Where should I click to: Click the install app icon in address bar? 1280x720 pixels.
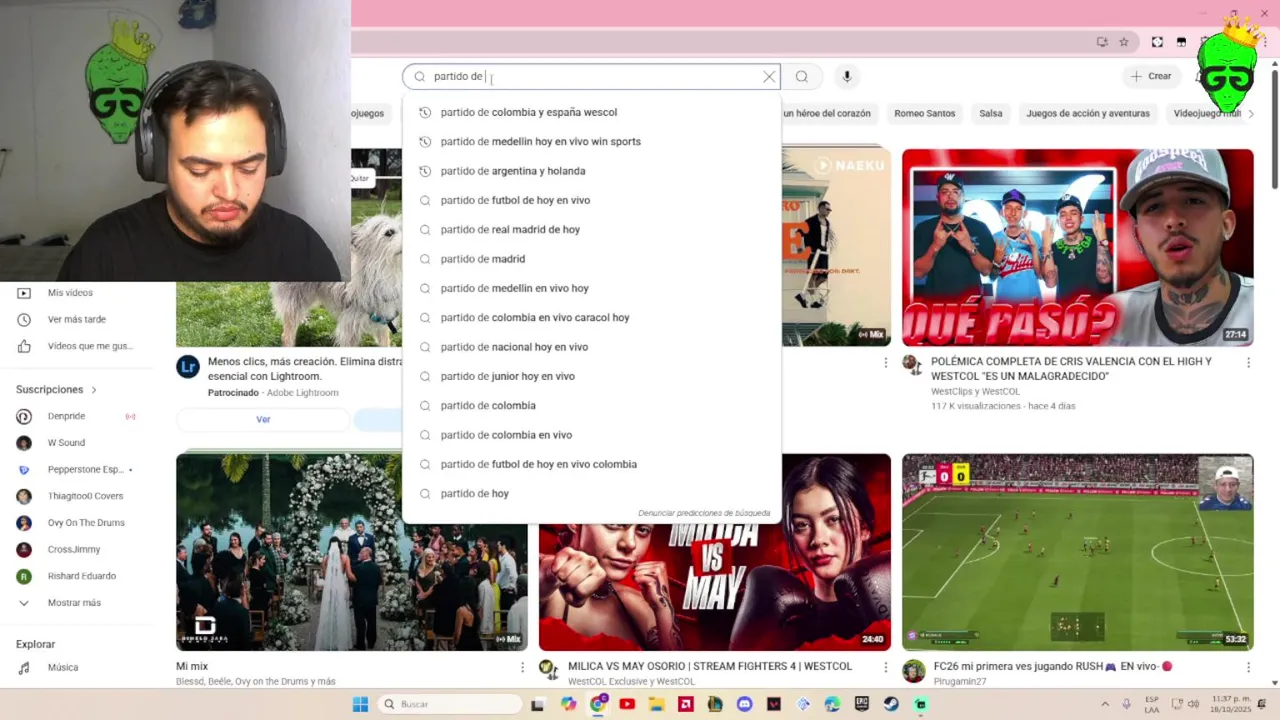pos(1102,42)
